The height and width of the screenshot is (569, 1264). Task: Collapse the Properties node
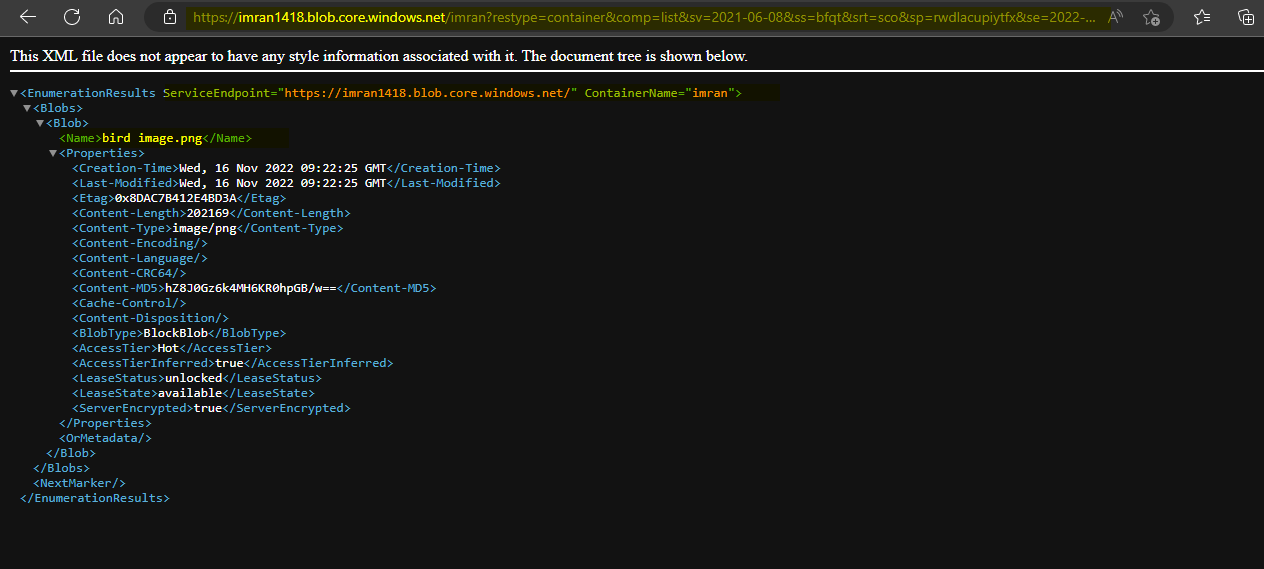(x=53, y=153)
